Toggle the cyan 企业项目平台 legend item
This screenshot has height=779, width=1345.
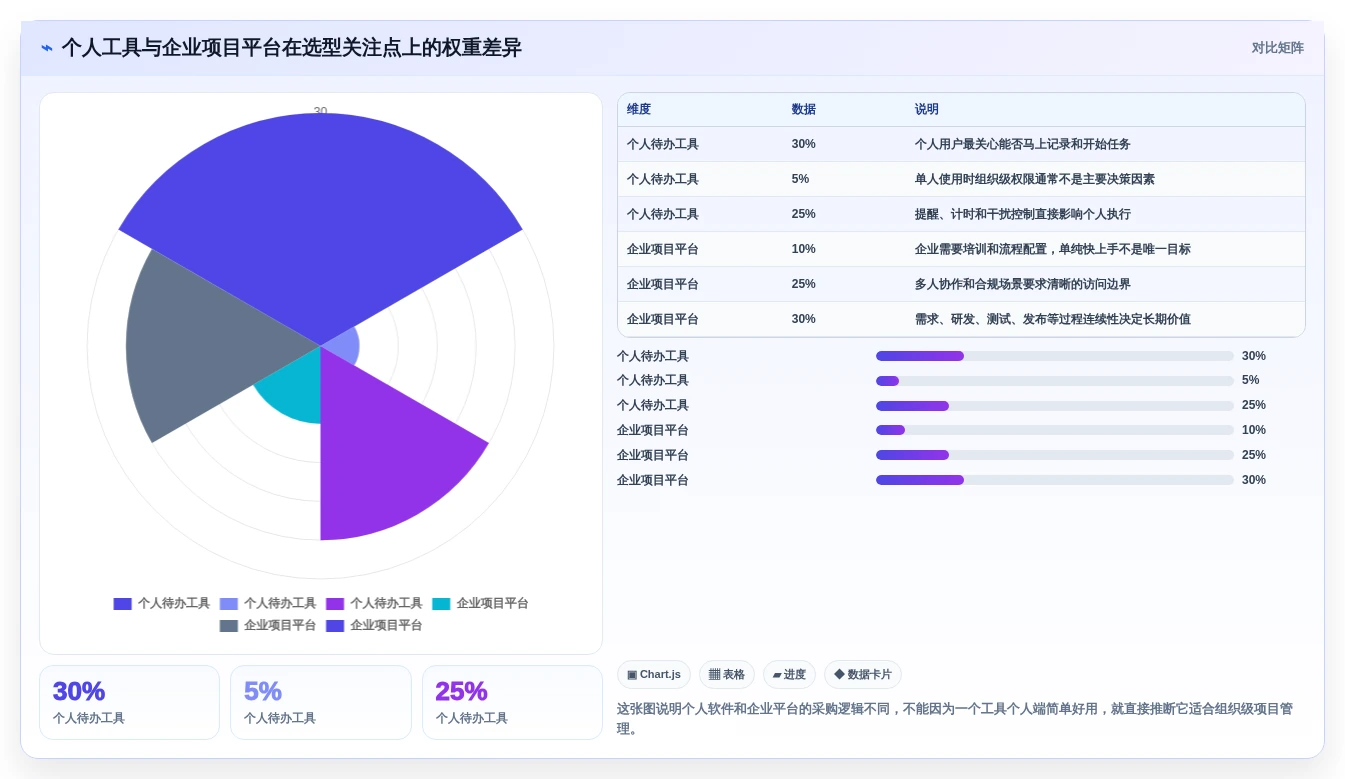coord(480,604)
